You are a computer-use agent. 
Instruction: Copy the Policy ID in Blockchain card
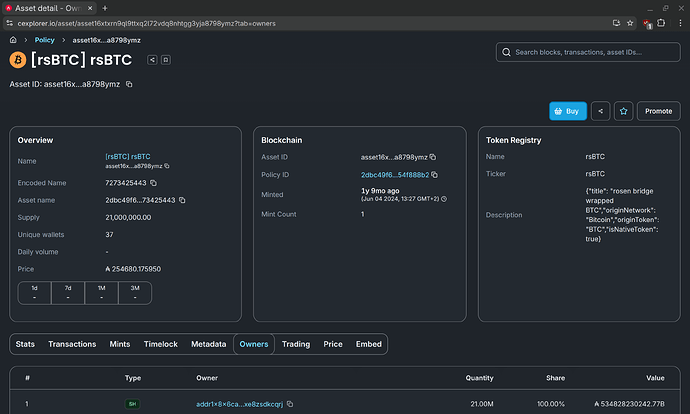click(435, 175)
